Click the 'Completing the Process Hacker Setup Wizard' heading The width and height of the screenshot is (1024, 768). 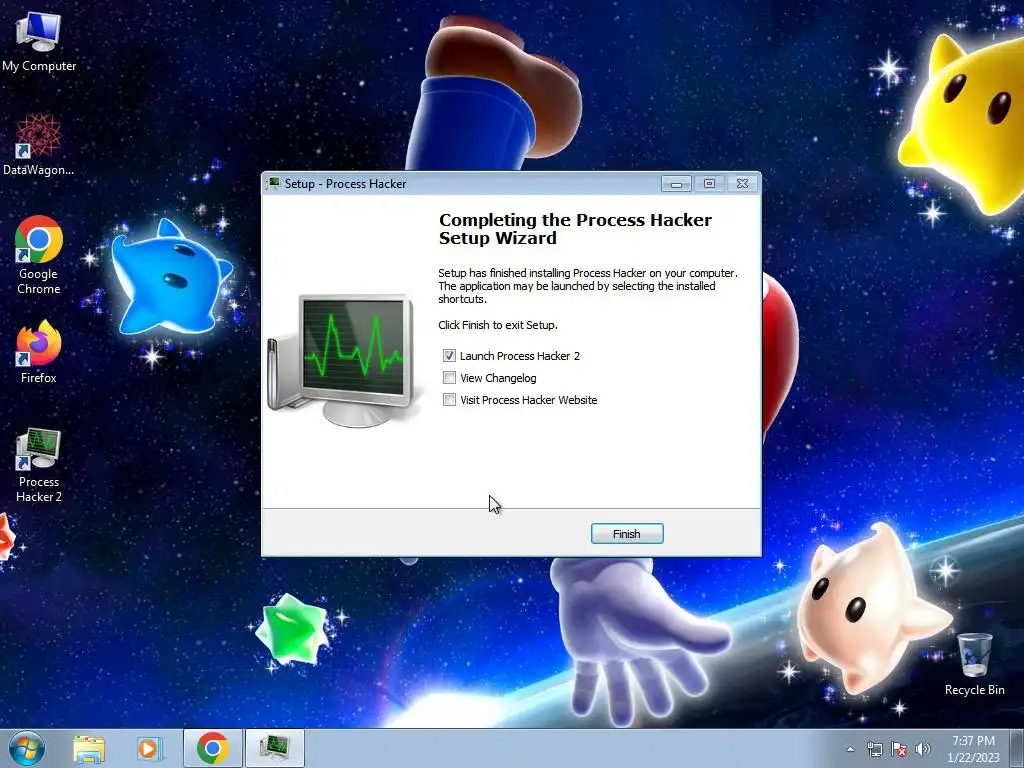[x=575, y=229]
